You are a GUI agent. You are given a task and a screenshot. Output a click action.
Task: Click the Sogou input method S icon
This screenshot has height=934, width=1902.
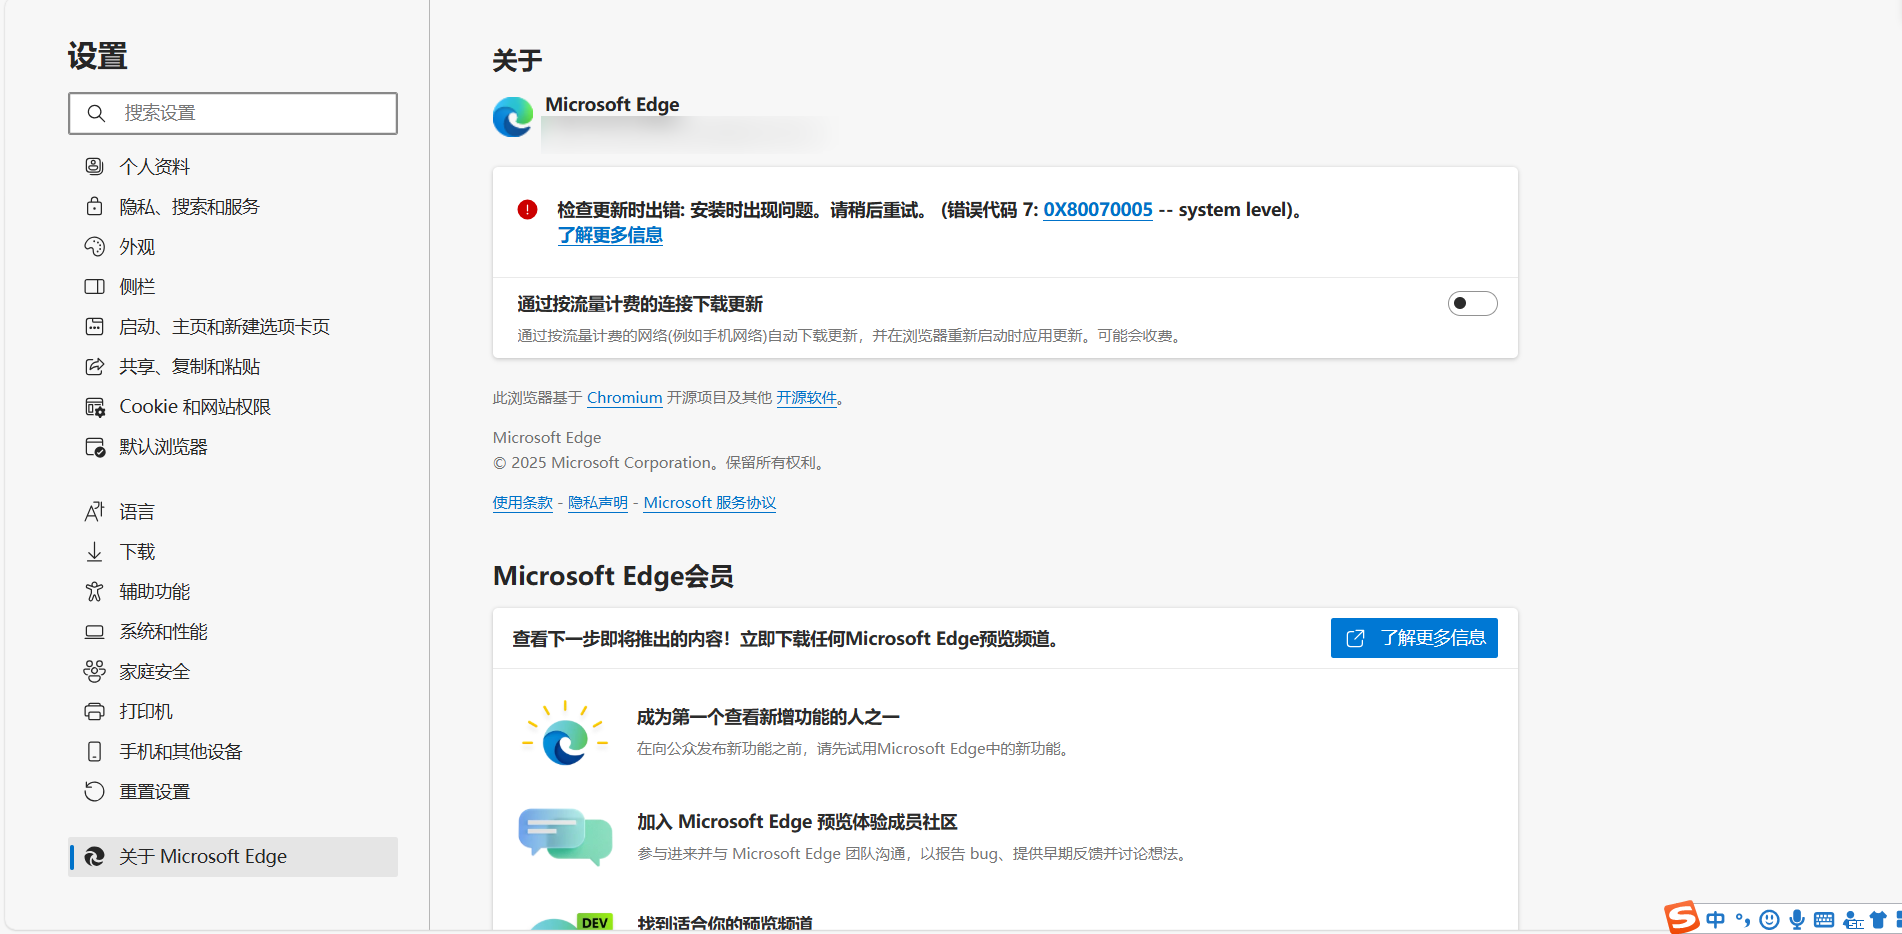[x=1681, y=917]
